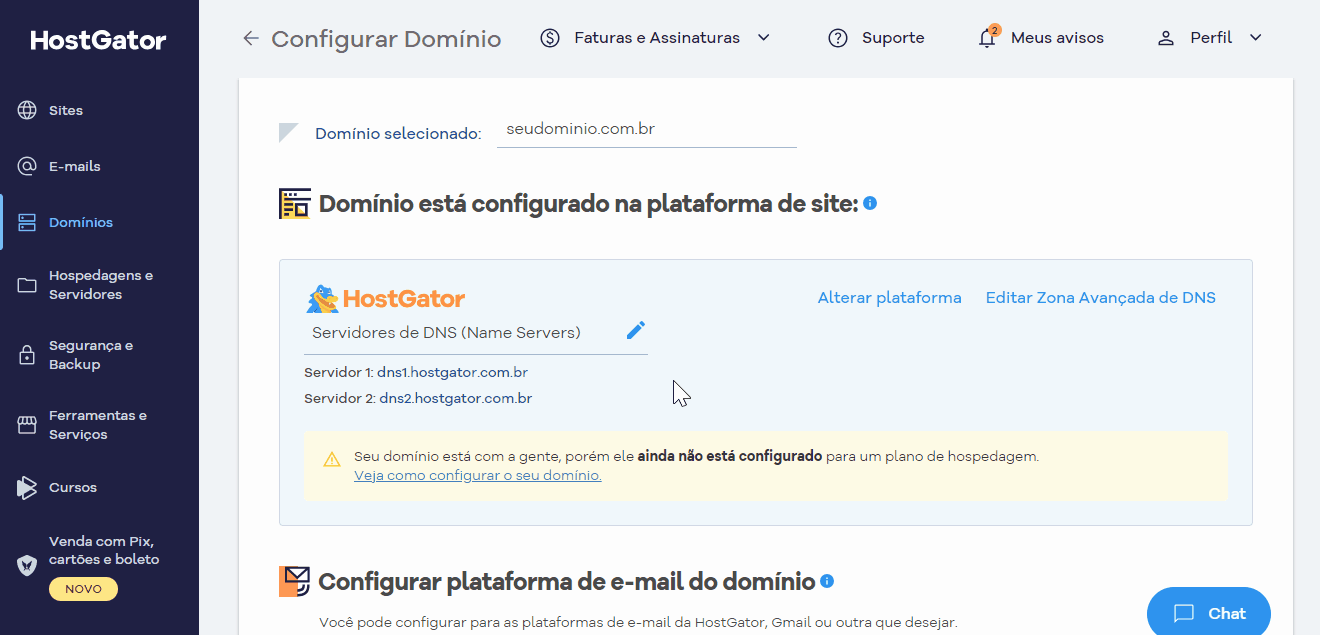The width and height of the screenshot is (1320, 635).
Task: Click info icon beside plataforma de site heading
Action: click(x=870, y=203)
